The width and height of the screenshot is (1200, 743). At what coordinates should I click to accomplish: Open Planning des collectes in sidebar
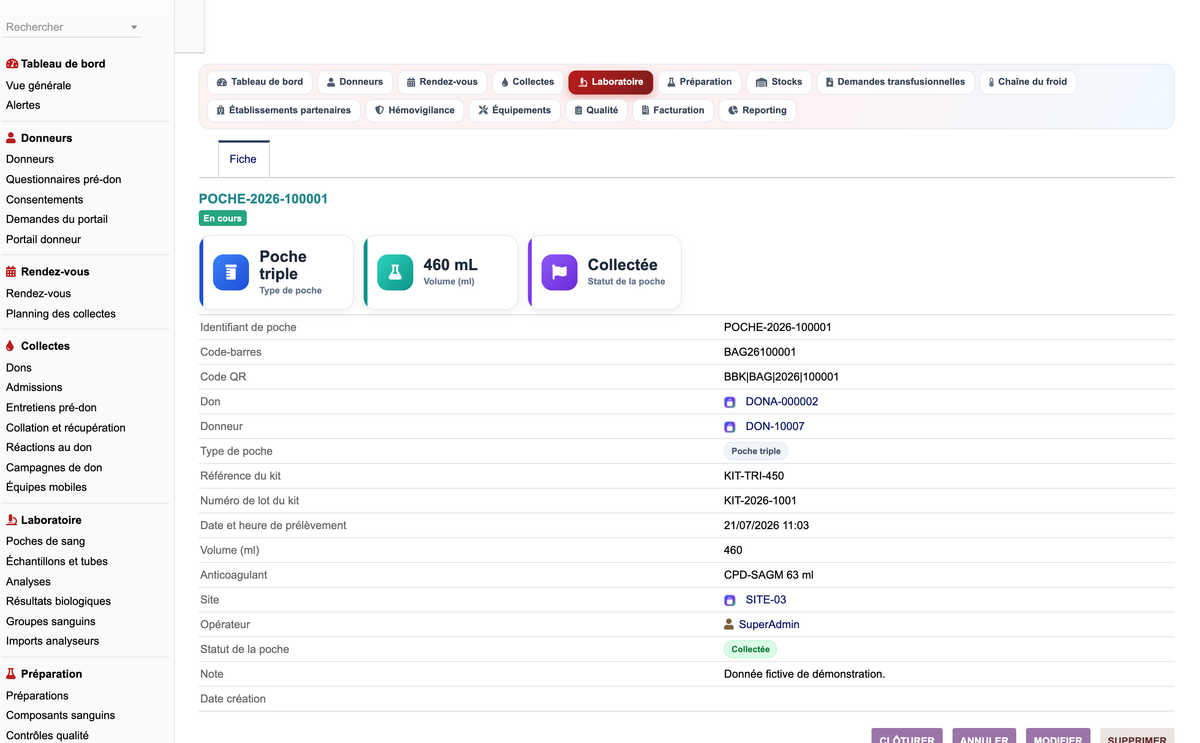pos(61,314)
